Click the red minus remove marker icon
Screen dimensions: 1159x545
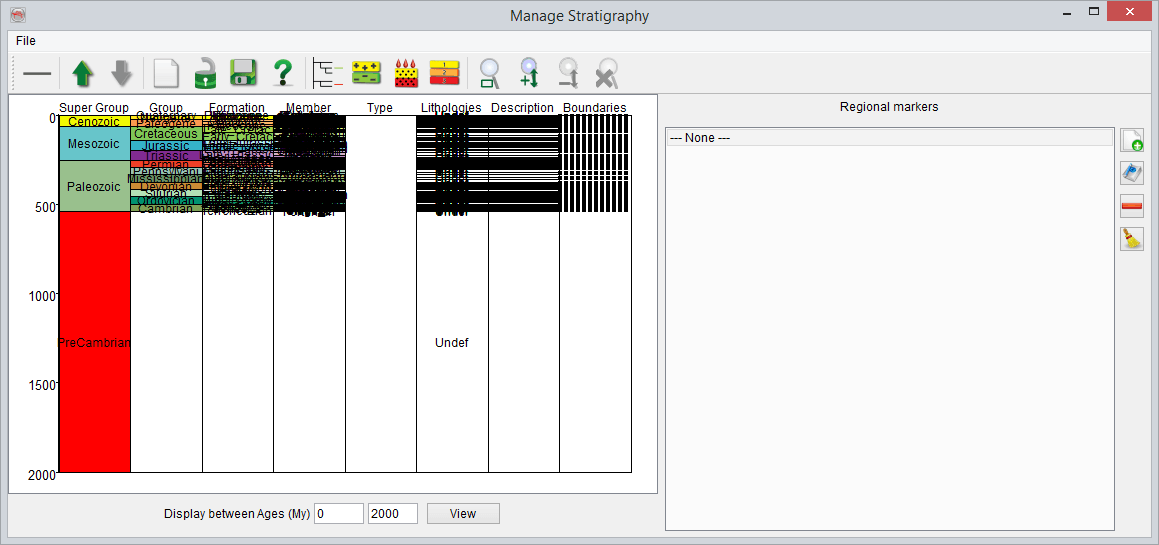[x=1131, y=206]
